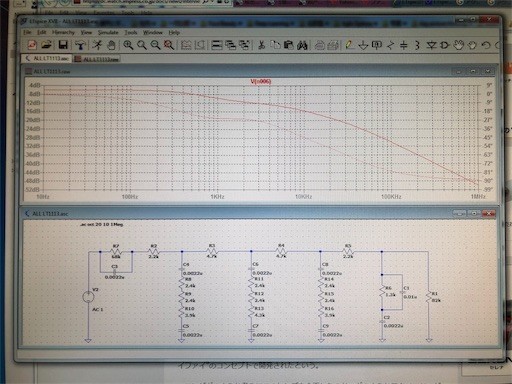Screen dimensions: 512x384
Task: Click the R13 resistor label
Action: click(259, 309)
